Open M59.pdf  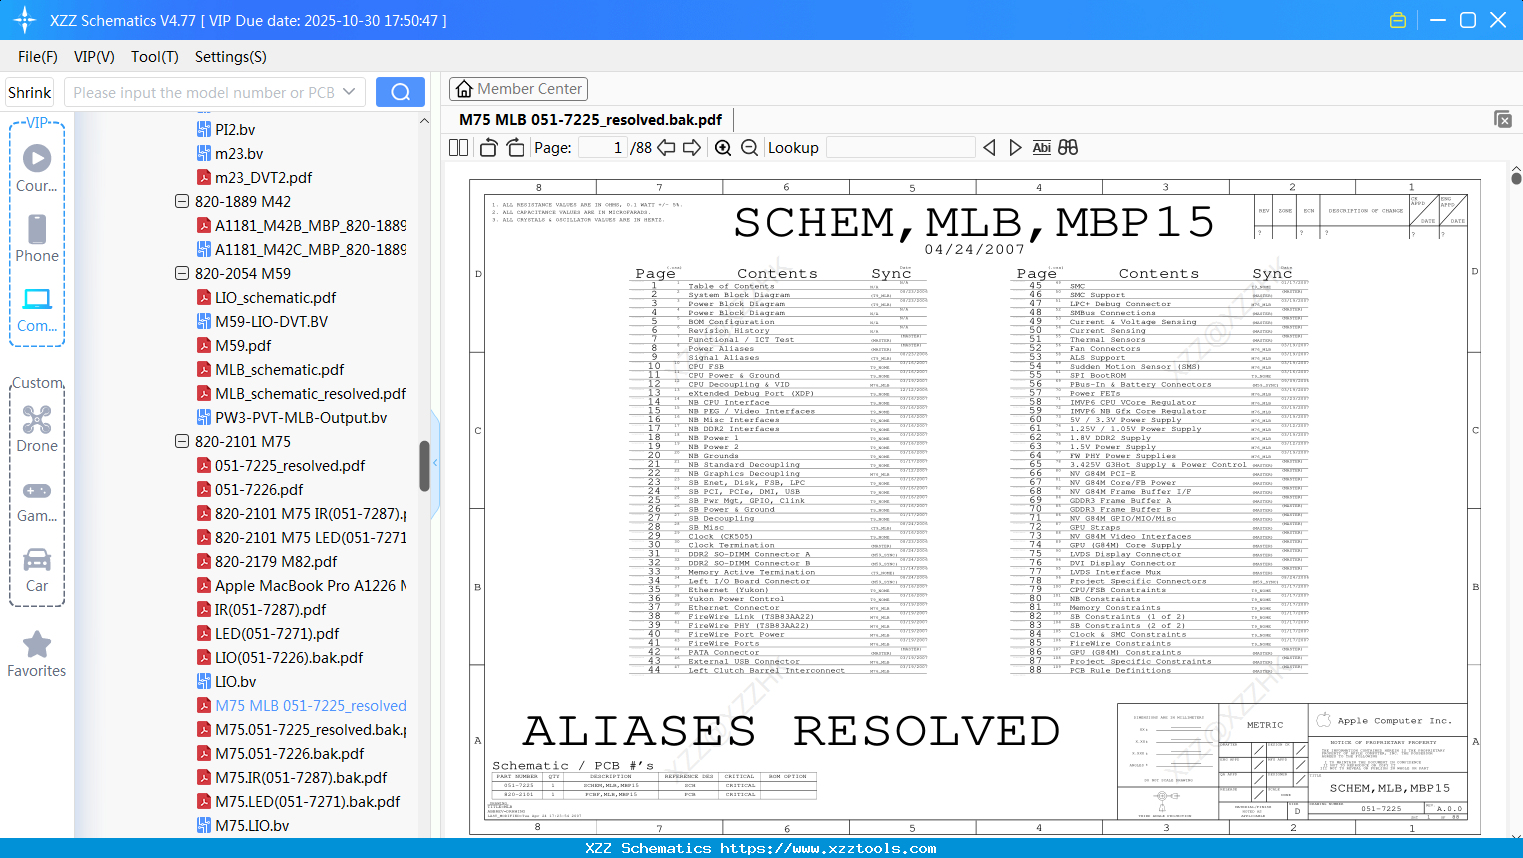243,345
